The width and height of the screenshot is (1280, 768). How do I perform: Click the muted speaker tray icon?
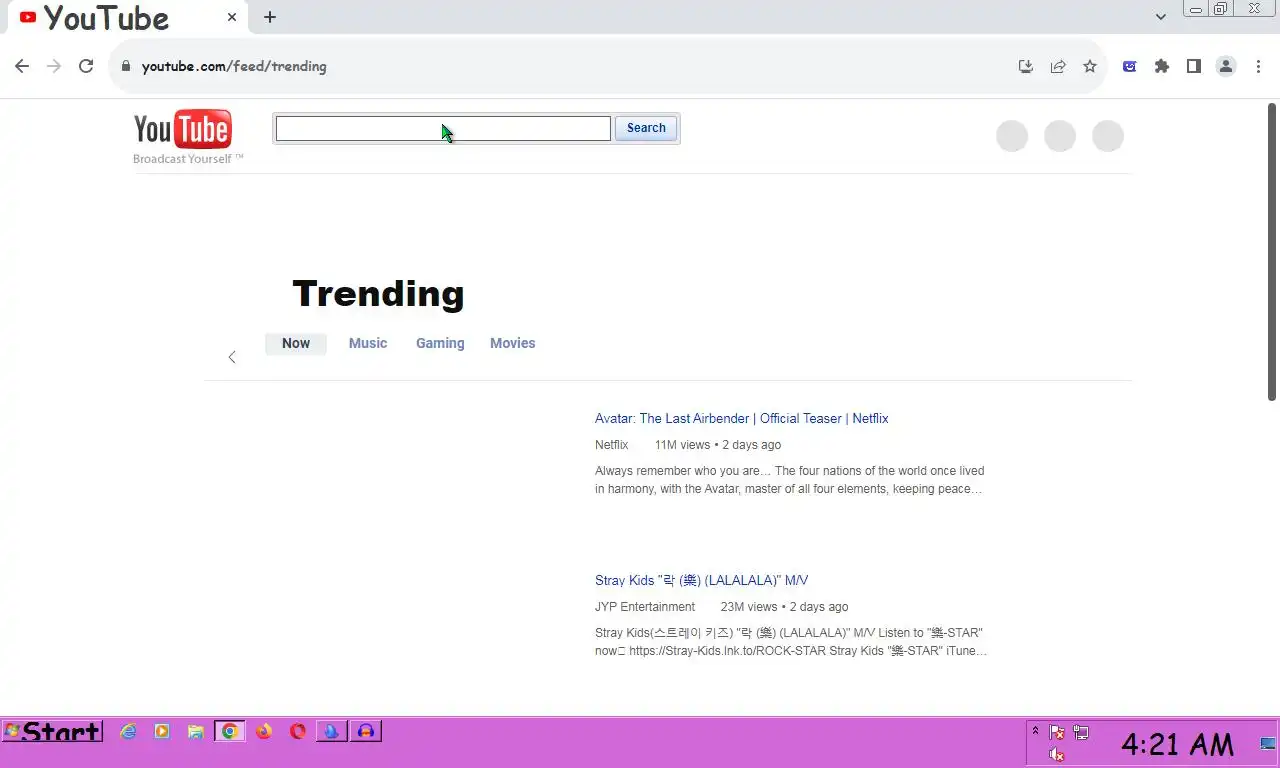coord(1056,755)
